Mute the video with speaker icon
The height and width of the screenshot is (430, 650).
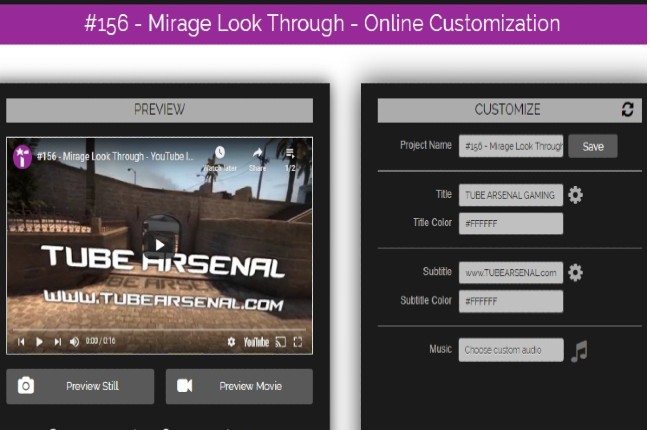coord(74,342)
